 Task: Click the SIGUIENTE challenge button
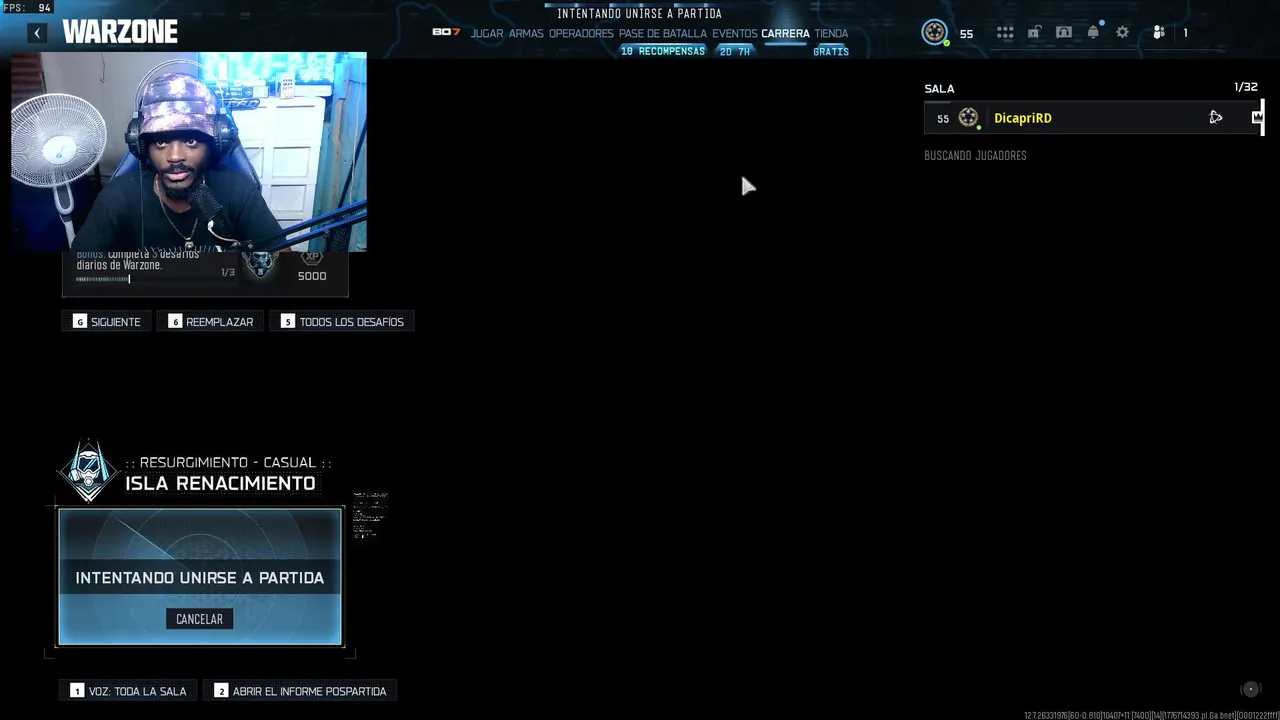point(107,321)
